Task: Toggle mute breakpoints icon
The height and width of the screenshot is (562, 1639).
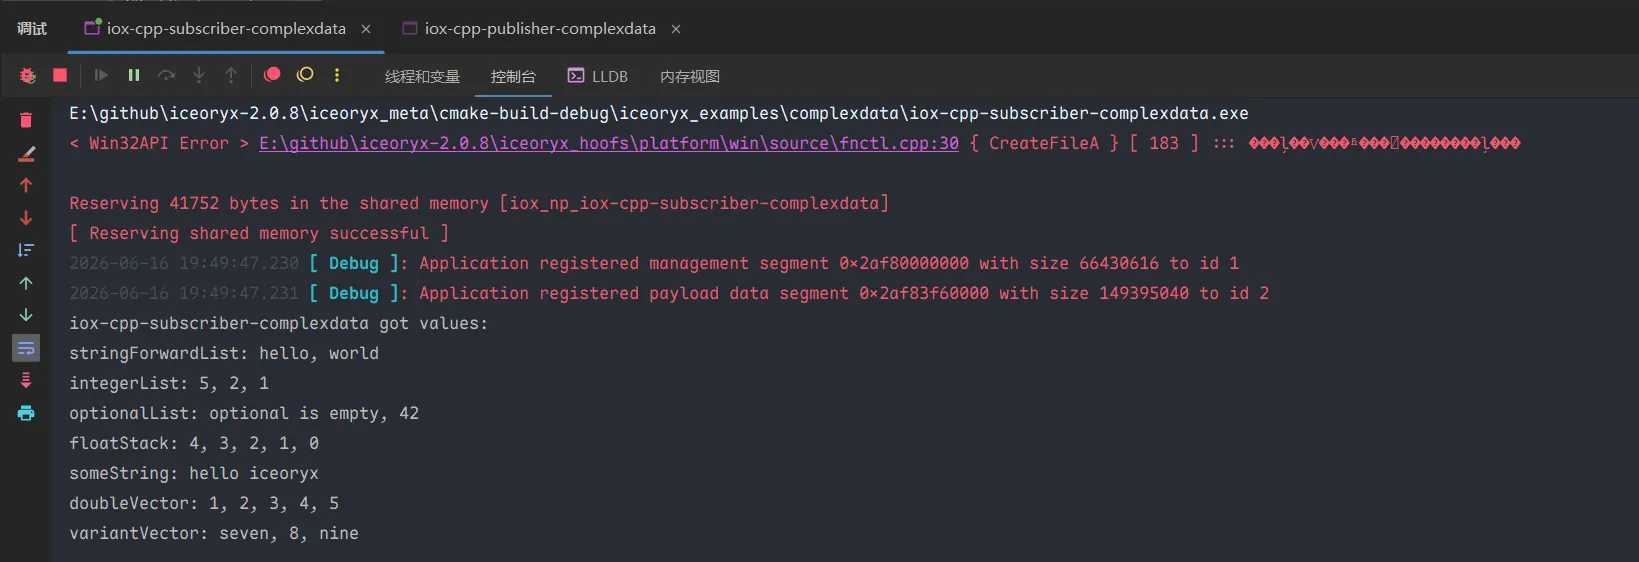Action: [305, 74]
